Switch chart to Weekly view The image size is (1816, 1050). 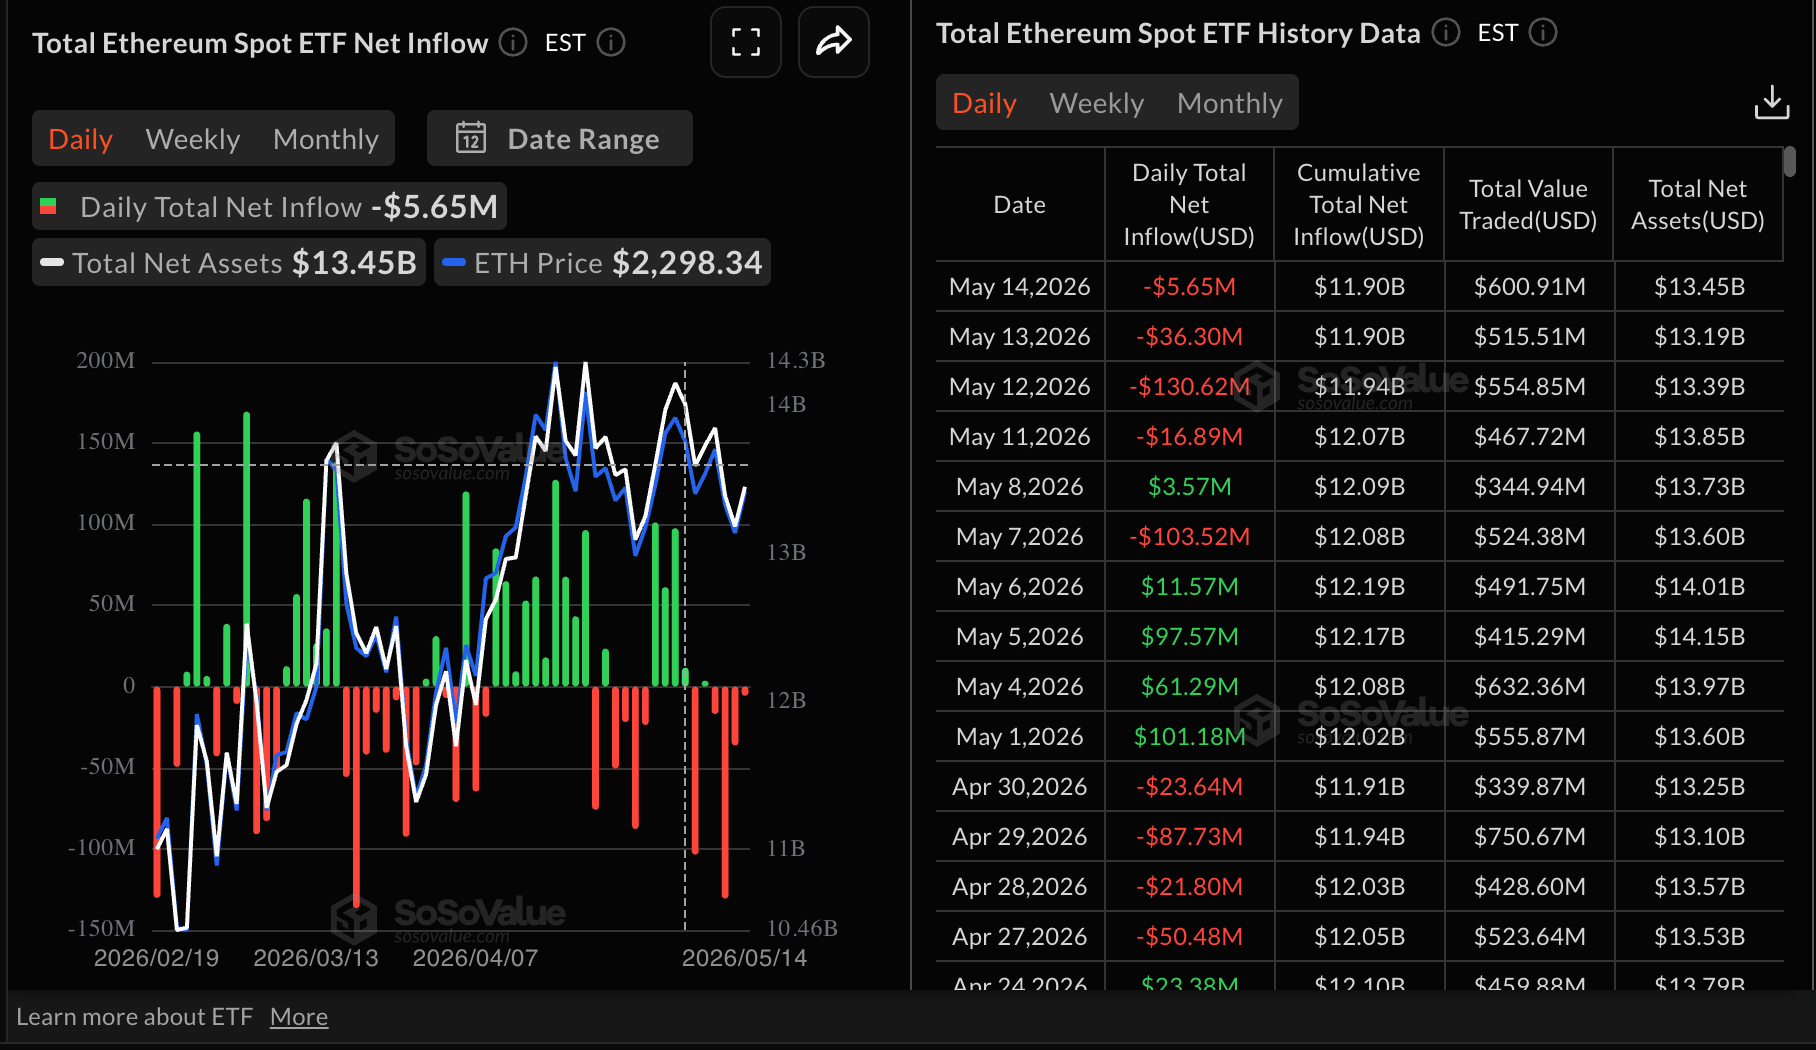click(x=193, y=139)
